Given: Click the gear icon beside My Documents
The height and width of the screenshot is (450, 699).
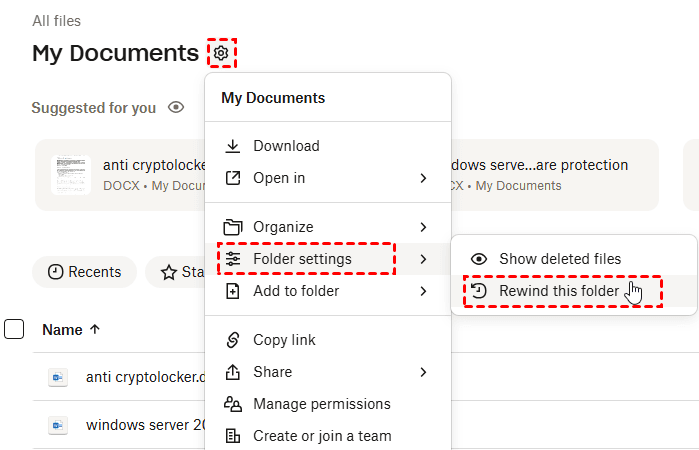Looking at the screenshot, I should [222, 53].
